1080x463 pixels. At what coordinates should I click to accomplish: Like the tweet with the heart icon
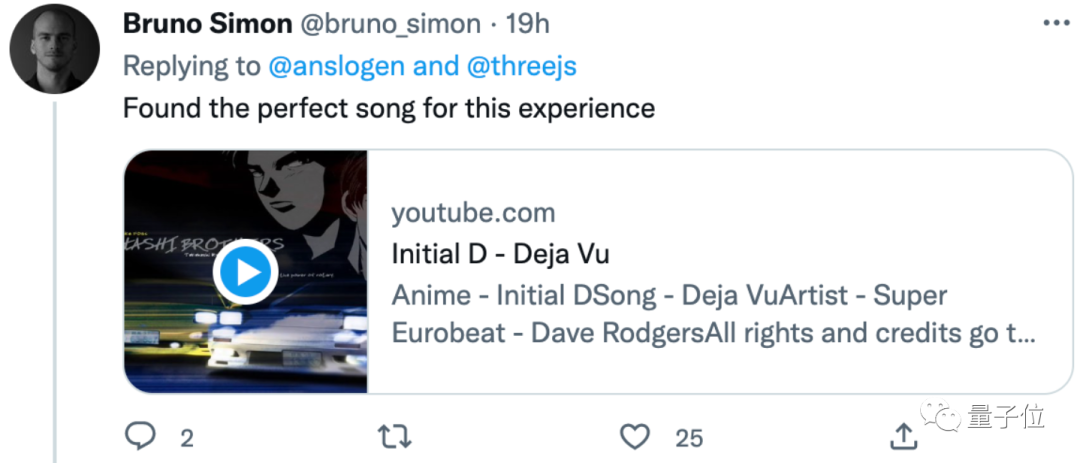pos(635,435)
